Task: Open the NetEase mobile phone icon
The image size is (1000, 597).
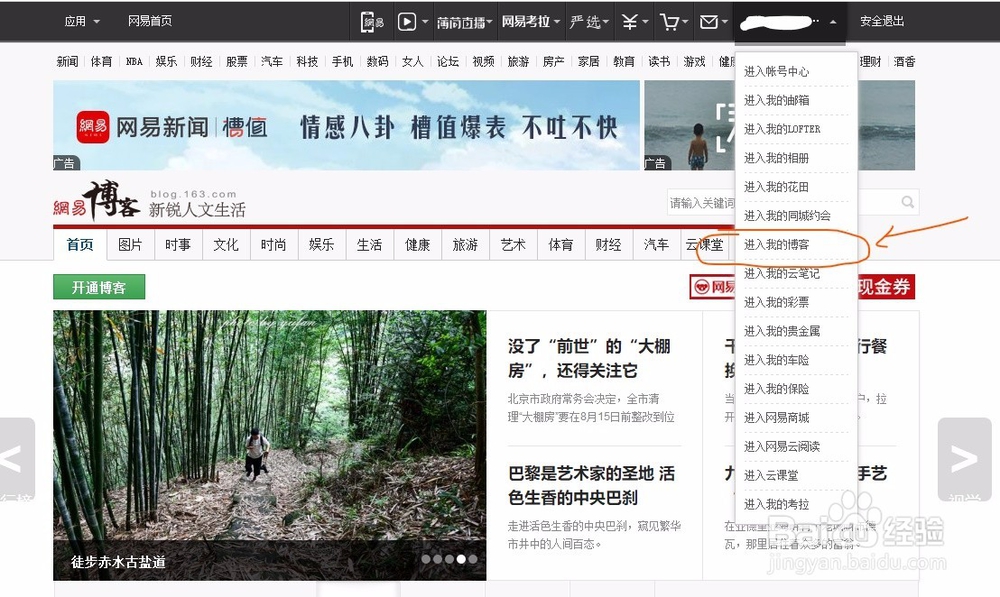Action: pyautogui.click(x=372, y=22)
